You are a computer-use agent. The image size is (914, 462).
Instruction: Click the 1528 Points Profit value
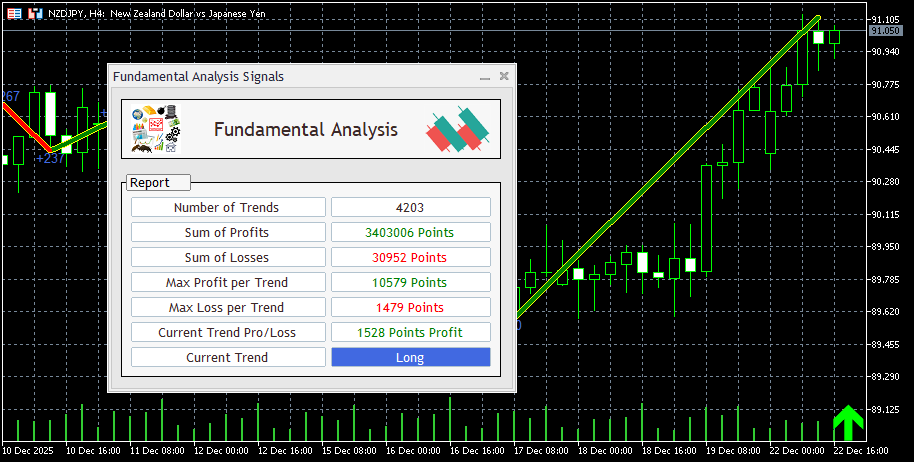(410, 333)
